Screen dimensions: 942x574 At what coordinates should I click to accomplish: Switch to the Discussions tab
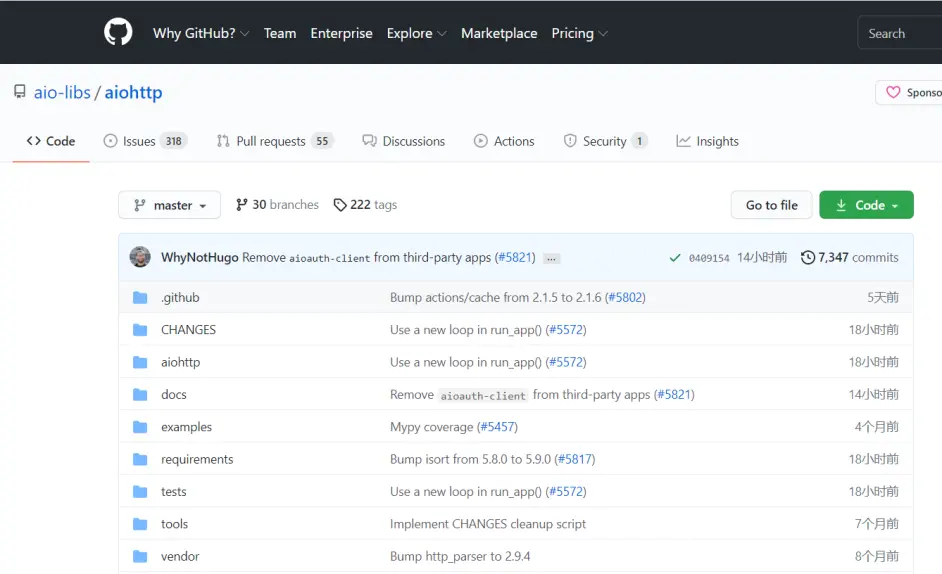click(x=403, y=141)
